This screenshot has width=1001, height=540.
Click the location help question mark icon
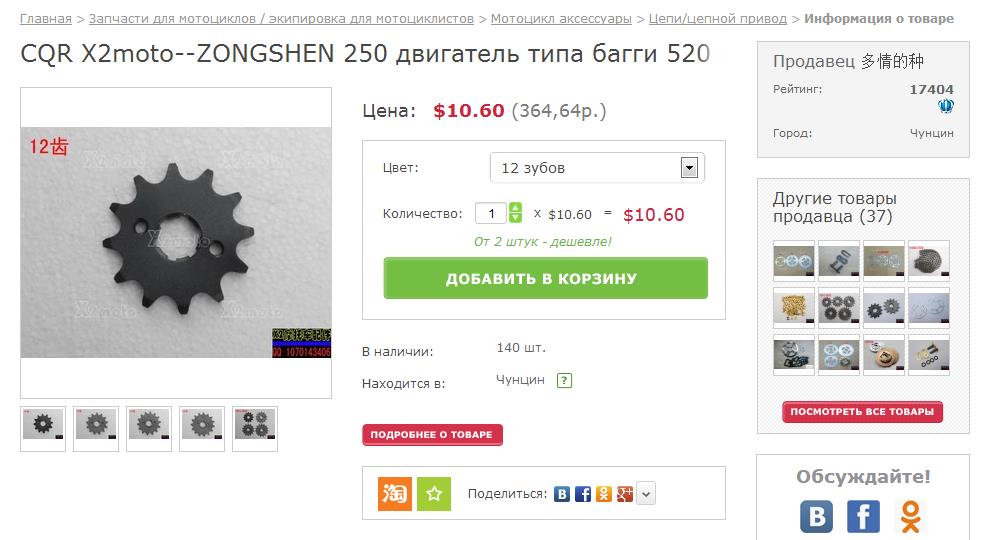564,380
